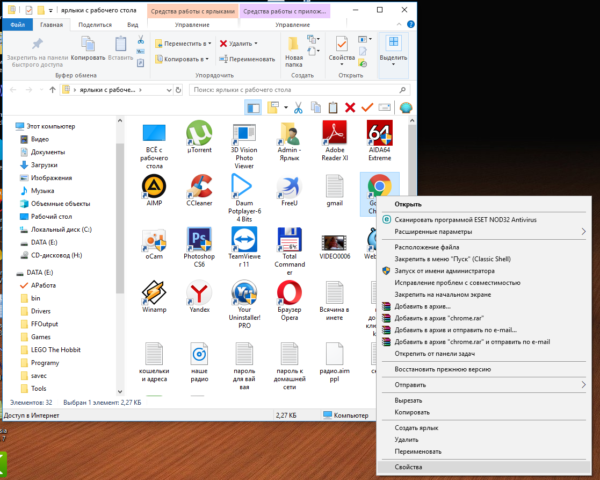Click the blue shell globe toolbar icon
Viewport: 600px width, 480px height.
[x=406, y=108]
